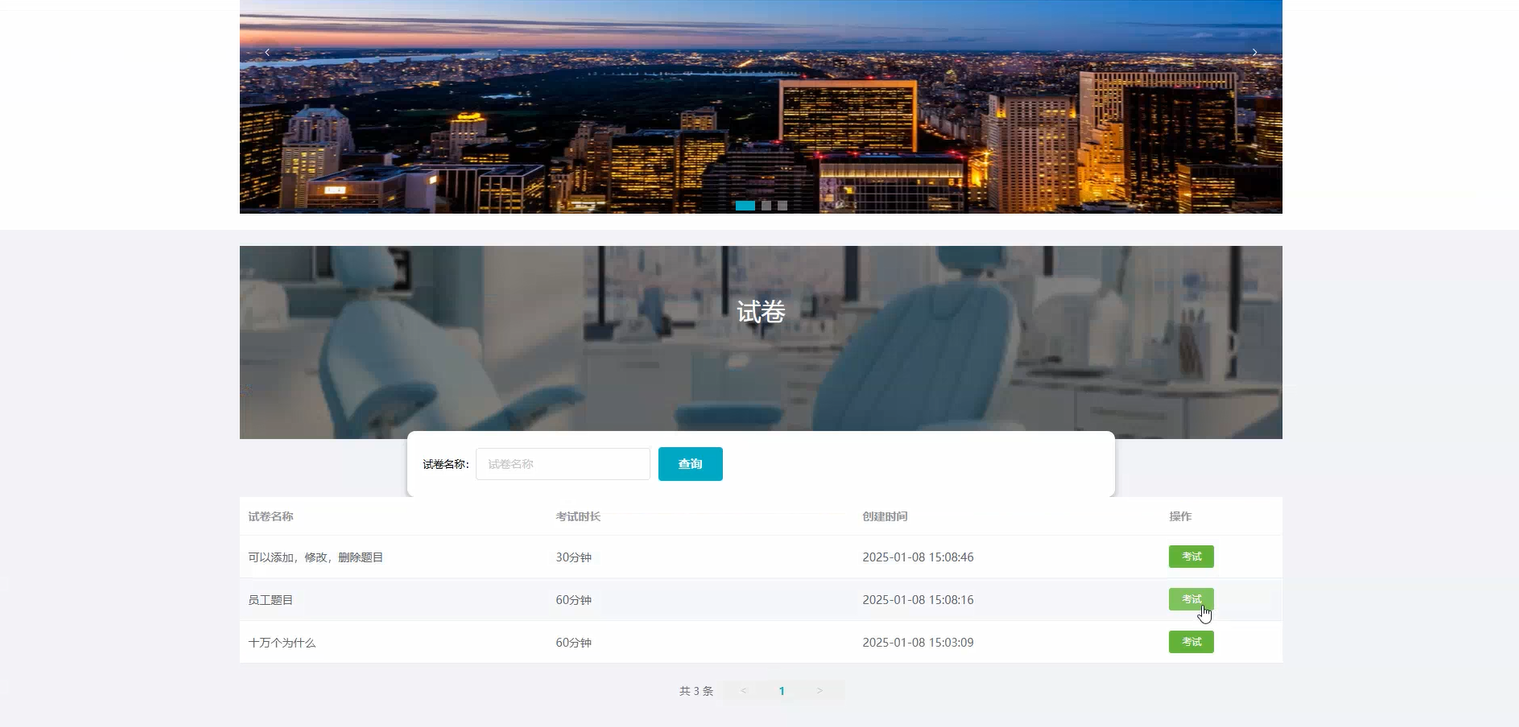Click 60分钟 in the 十万个为什么 row

point(574,643)
